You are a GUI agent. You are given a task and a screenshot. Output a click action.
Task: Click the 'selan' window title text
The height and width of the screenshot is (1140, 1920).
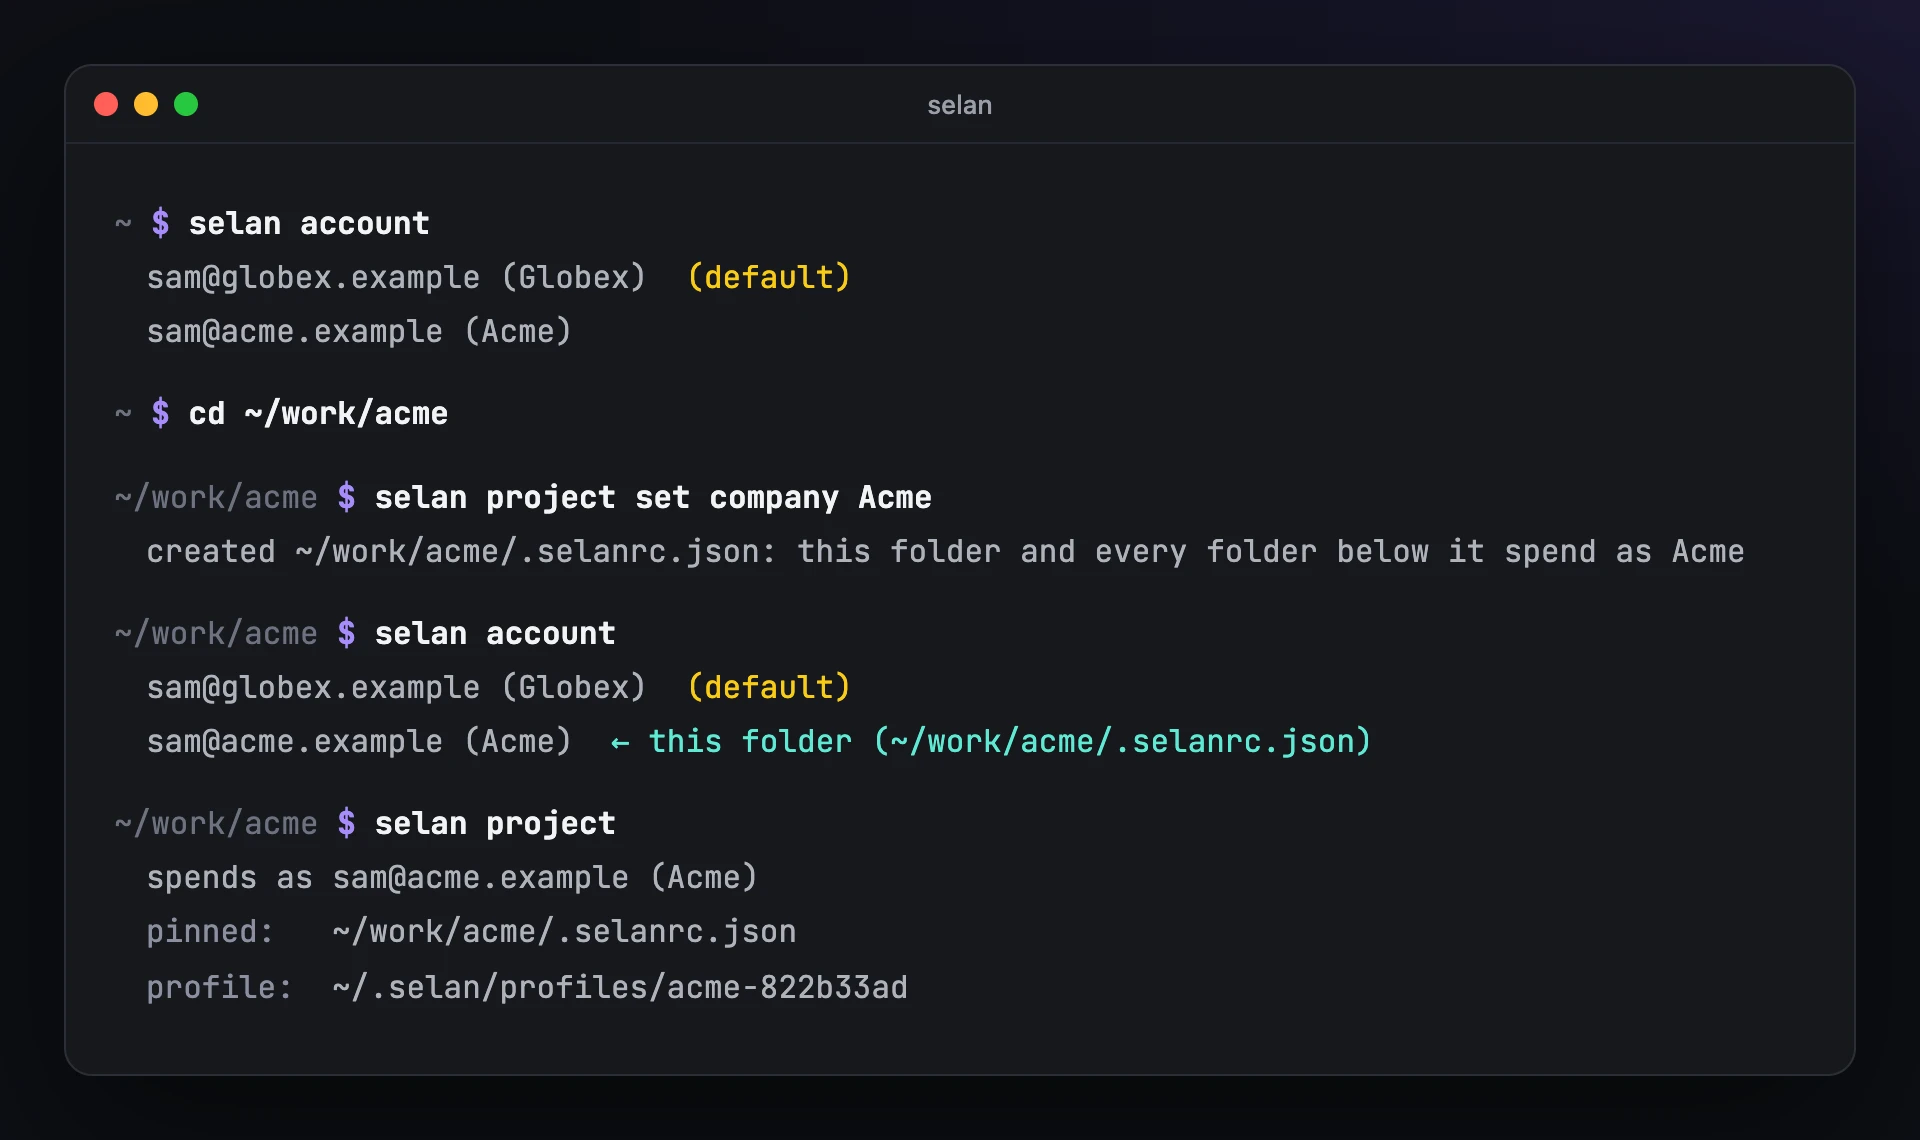click(959, 105)
